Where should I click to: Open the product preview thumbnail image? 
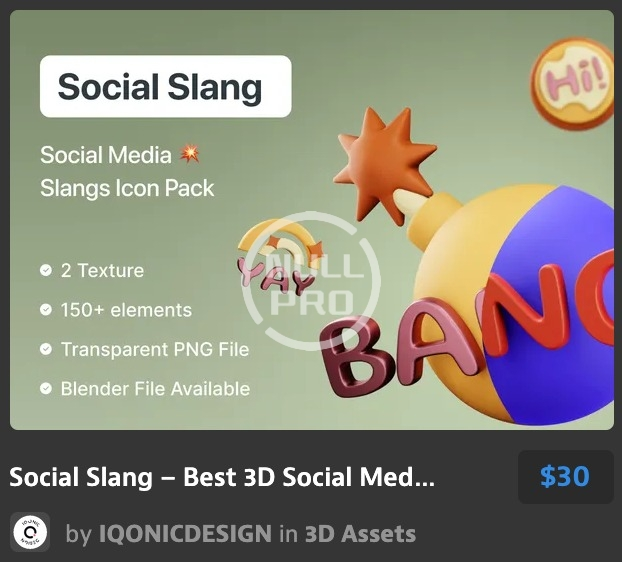pyautogui.click(x=312, y=220)
